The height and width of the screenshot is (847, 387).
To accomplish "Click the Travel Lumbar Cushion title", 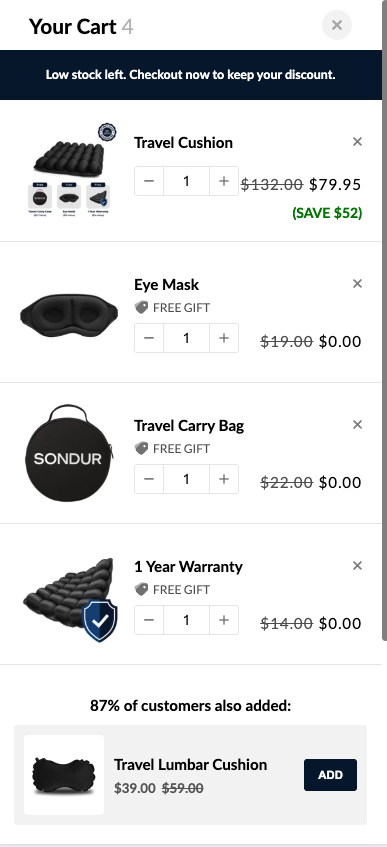I will (190, 764).
